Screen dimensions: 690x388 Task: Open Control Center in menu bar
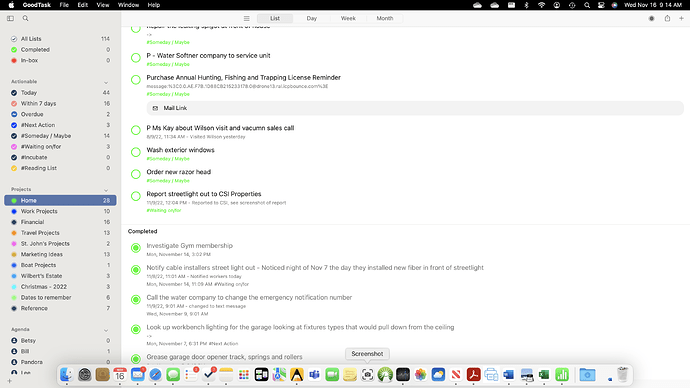pos(601,5)
